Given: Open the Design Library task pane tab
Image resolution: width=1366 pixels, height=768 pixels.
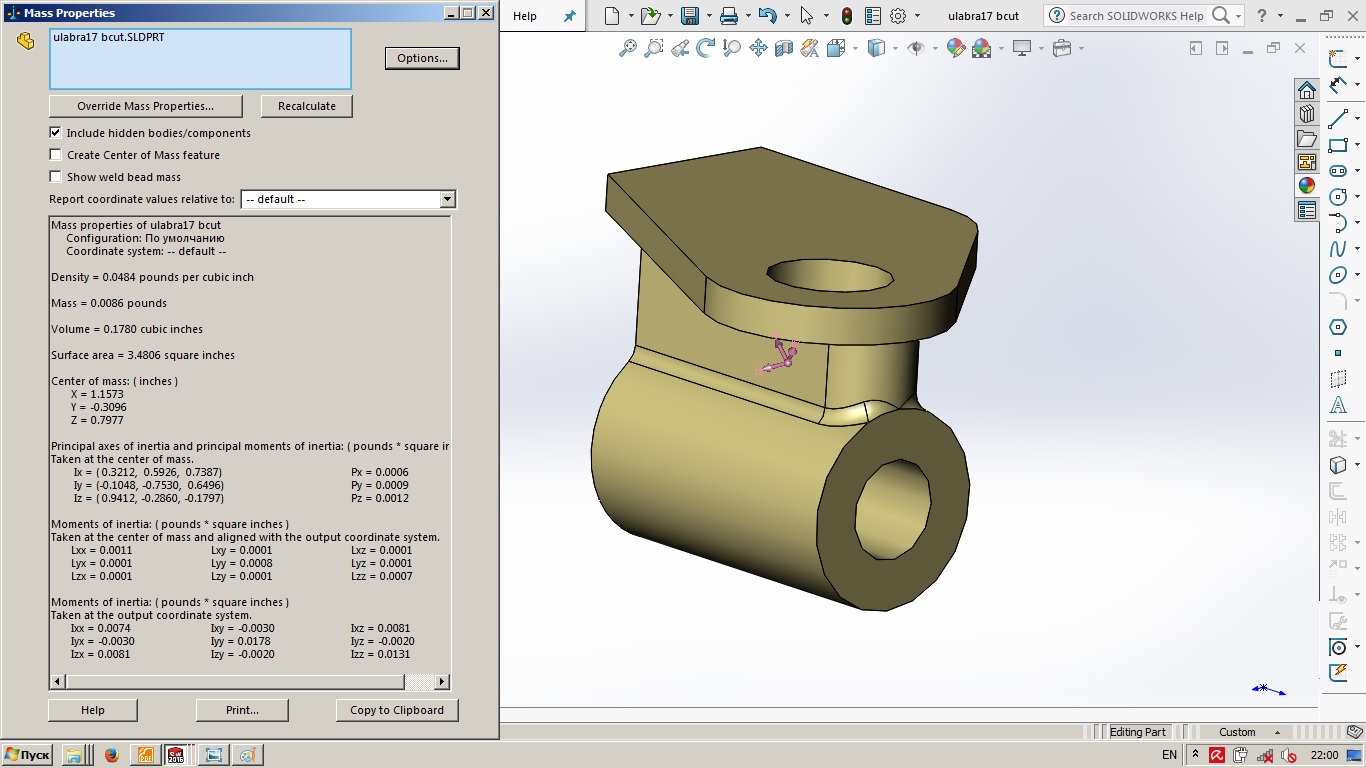Looking at the screenshot, I should tap(1307, 114).
